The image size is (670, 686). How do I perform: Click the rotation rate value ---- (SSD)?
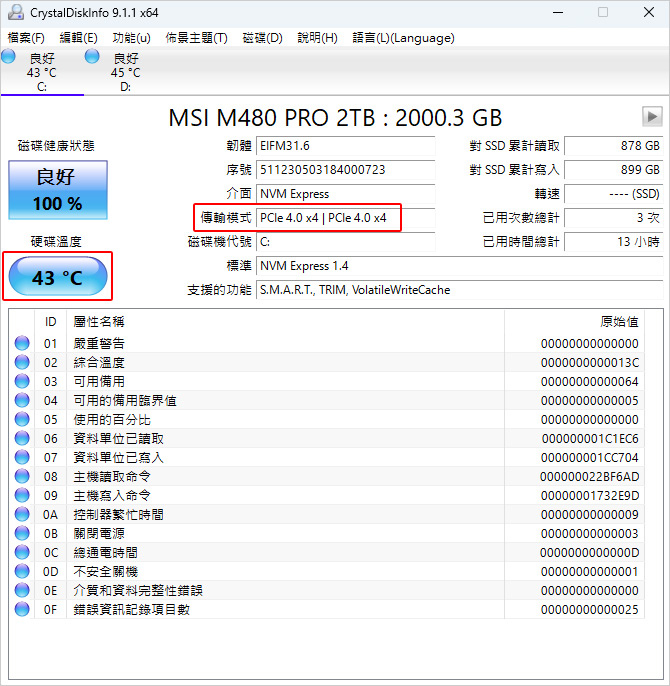pyautogui.click(x=614, y=194)
